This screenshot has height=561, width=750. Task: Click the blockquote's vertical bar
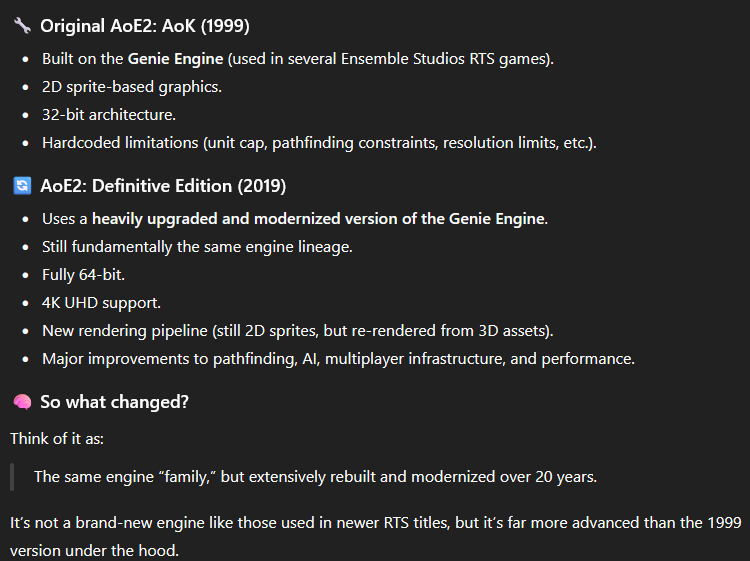click(12, 476)
